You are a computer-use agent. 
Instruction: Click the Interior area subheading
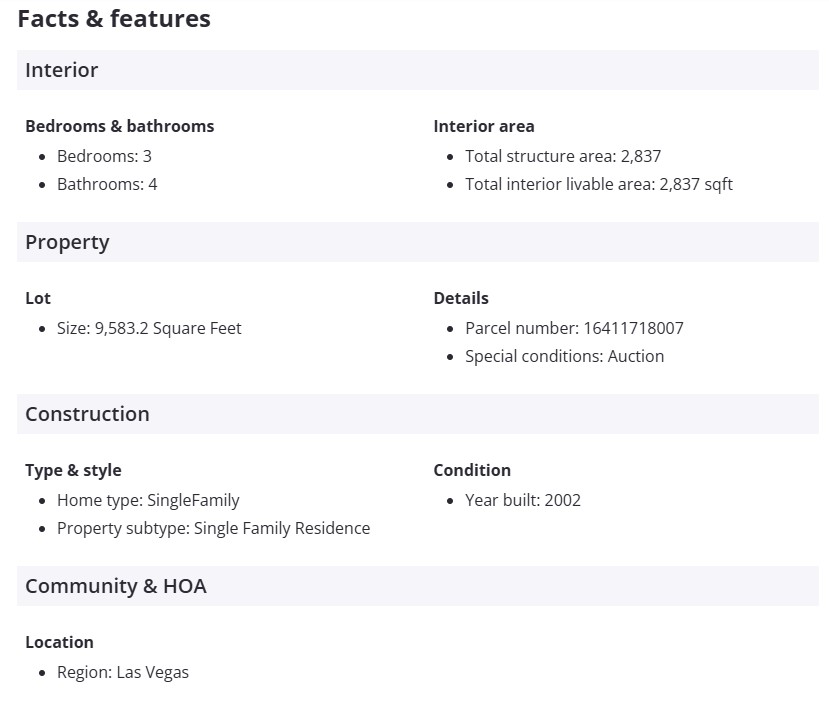(484, 126)
